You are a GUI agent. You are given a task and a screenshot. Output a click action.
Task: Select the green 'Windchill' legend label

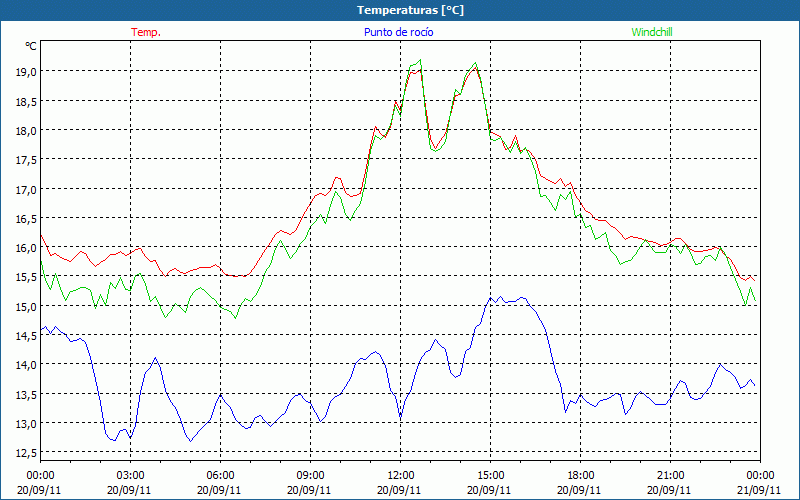[x=652, y=32]
